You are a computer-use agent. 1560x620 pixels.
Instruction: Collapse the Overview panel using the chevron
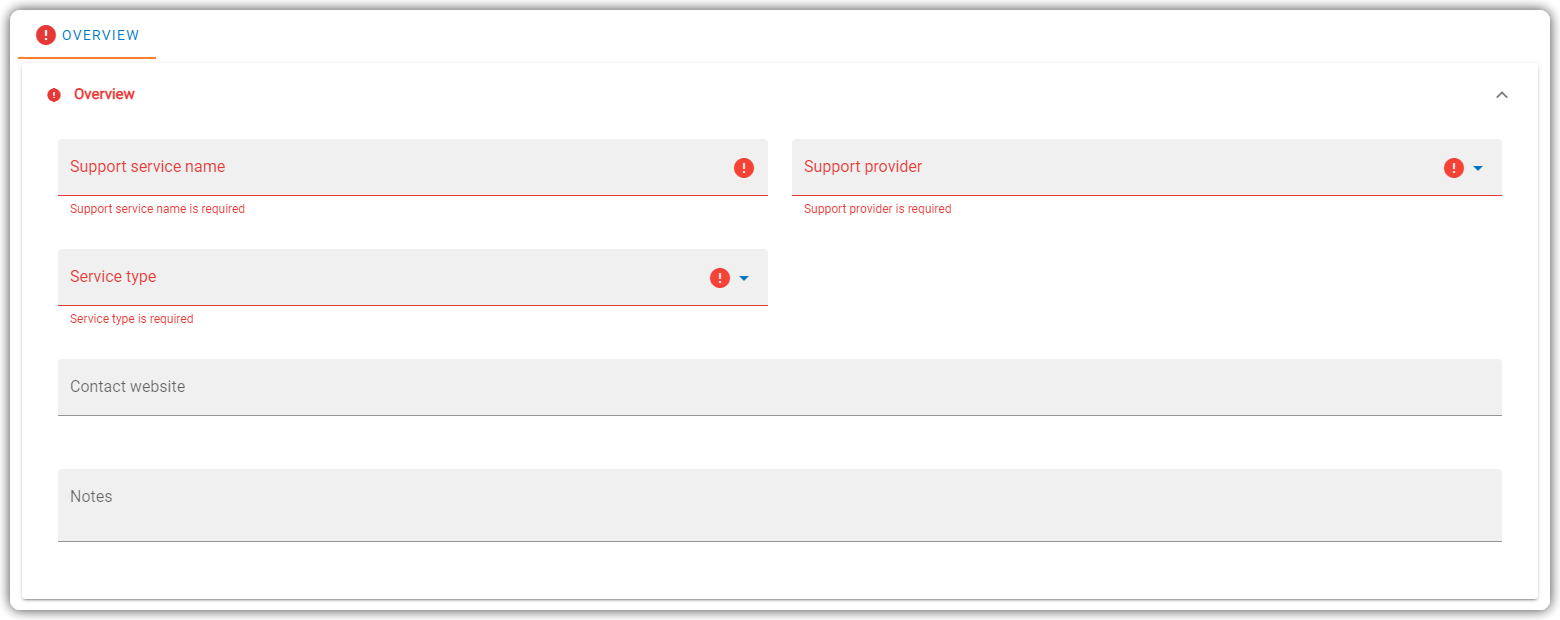click(1501, 95)
